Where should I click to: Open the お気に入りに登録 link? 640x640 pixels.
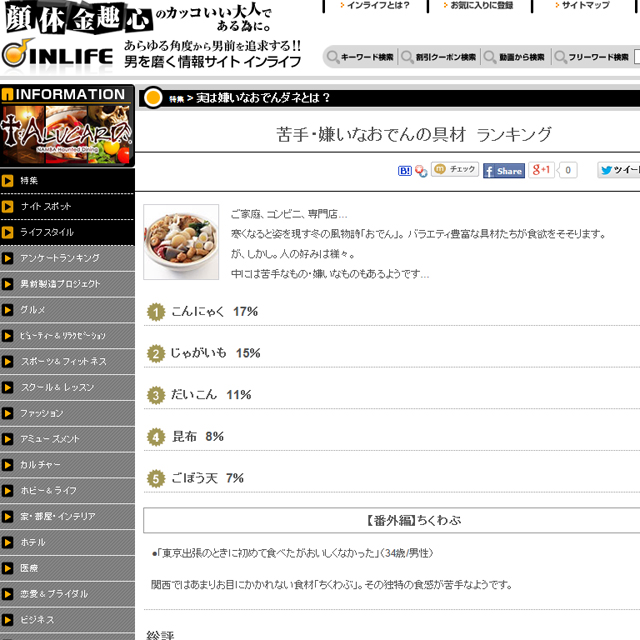pos(481,6)
